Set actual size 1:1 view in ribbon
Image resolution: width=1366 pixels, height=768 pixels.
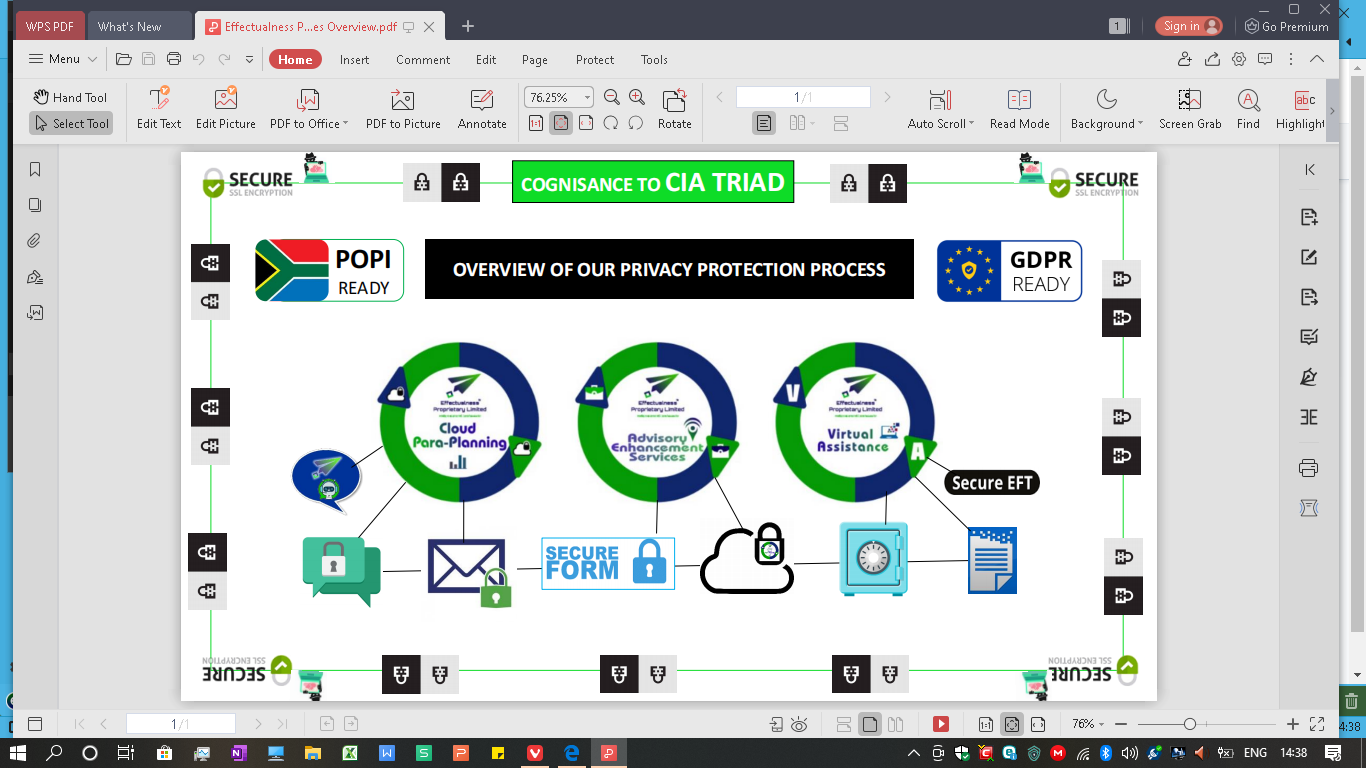tap(536, 123)
